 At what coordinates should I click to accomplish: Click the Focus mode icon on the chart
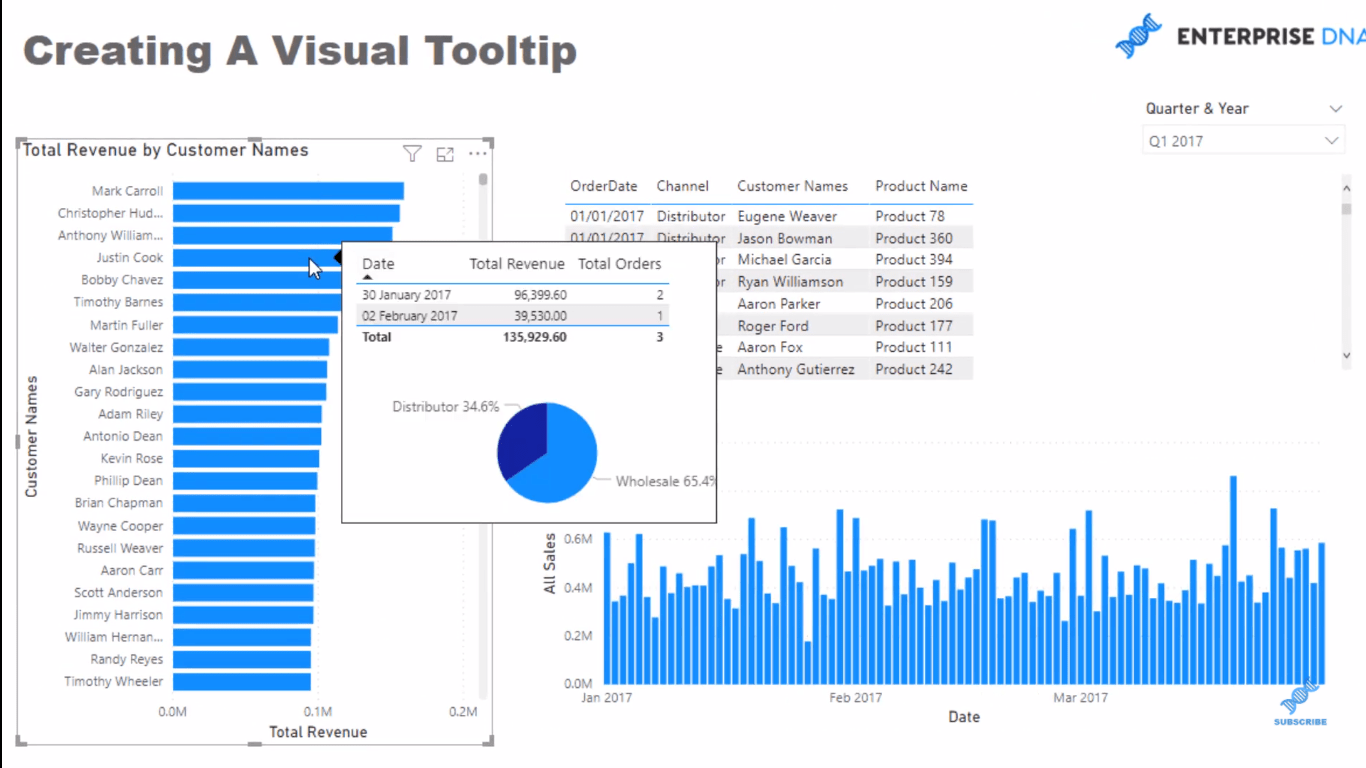click(445, 154)
